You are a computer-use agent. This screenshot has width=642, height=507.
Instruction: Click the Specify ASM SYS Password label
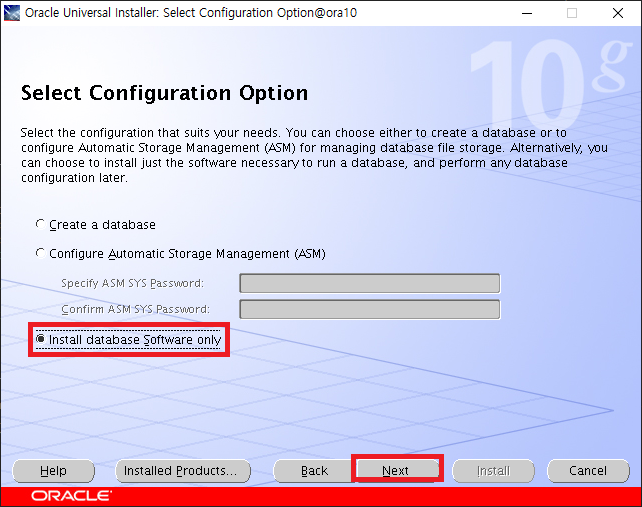(132, 283)
